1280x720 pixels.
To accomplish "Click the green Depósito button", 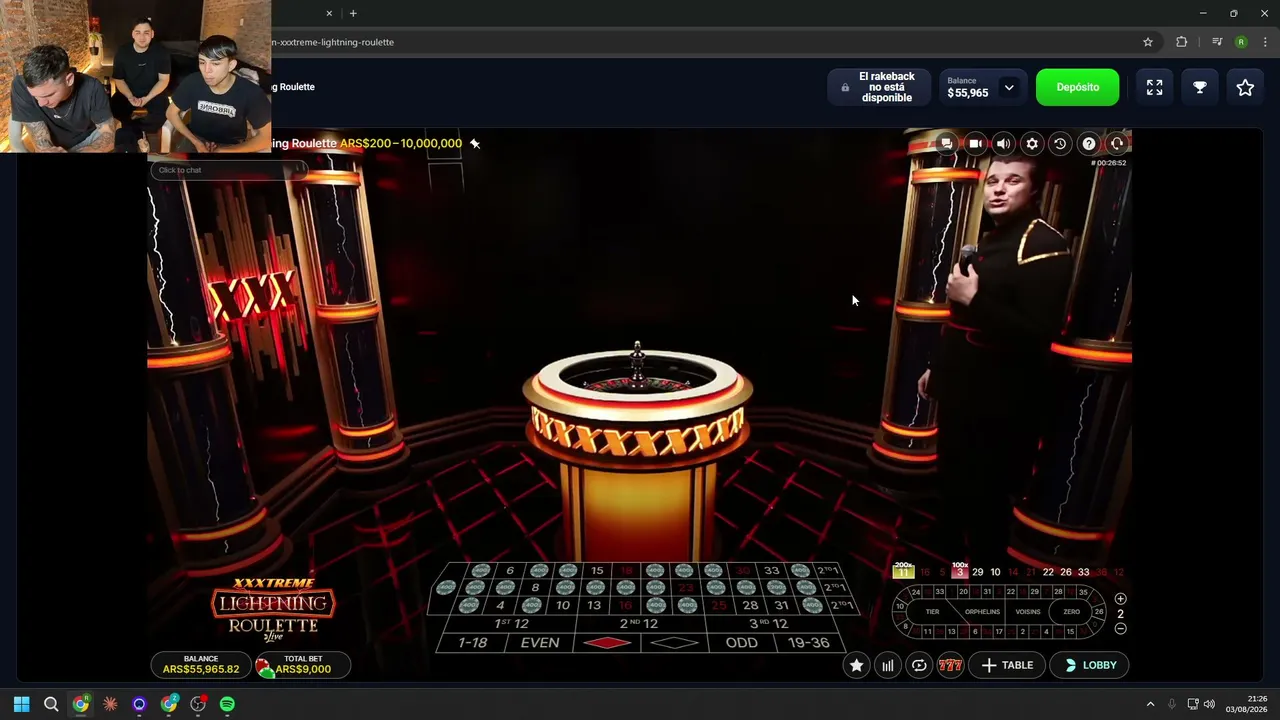I will (x=1077, y=87).
